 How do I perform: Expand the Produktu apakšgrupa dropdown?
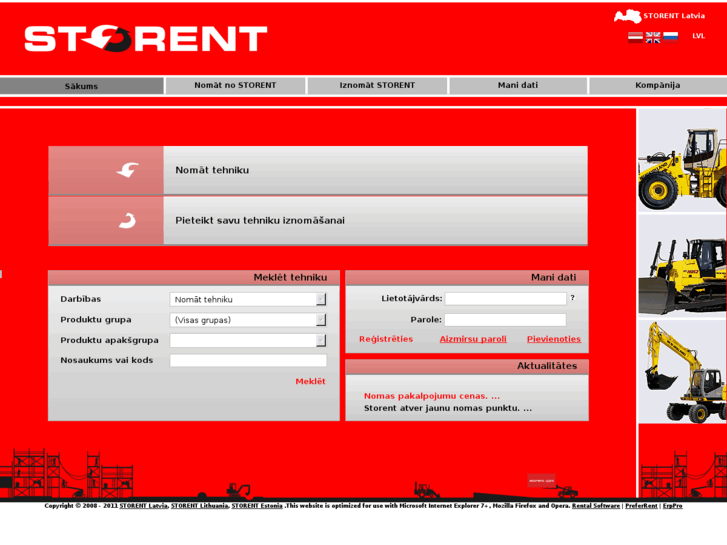coord(248,340)
